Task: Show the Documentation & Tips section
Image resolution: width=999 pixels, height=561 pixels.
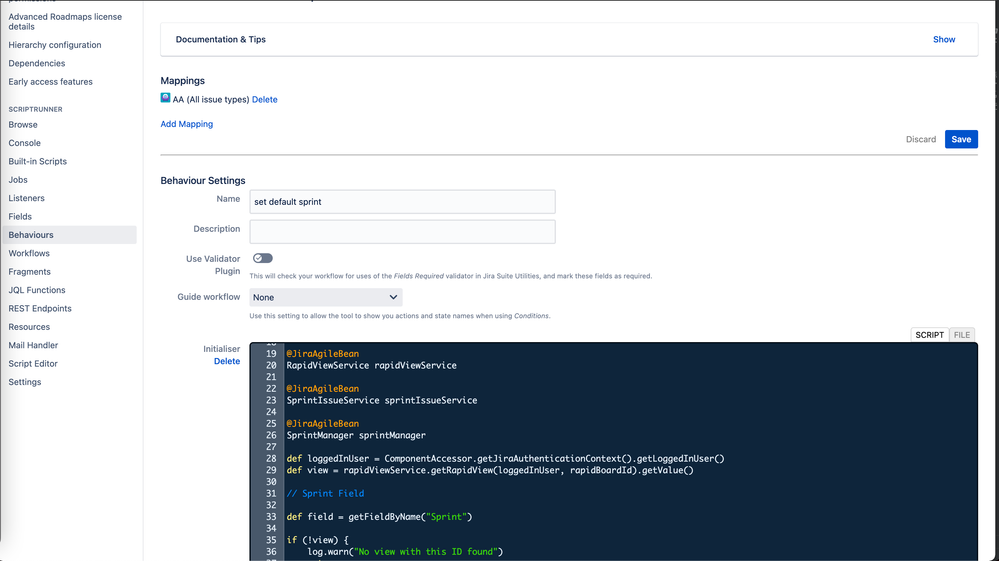Action: tap(944, 39)
